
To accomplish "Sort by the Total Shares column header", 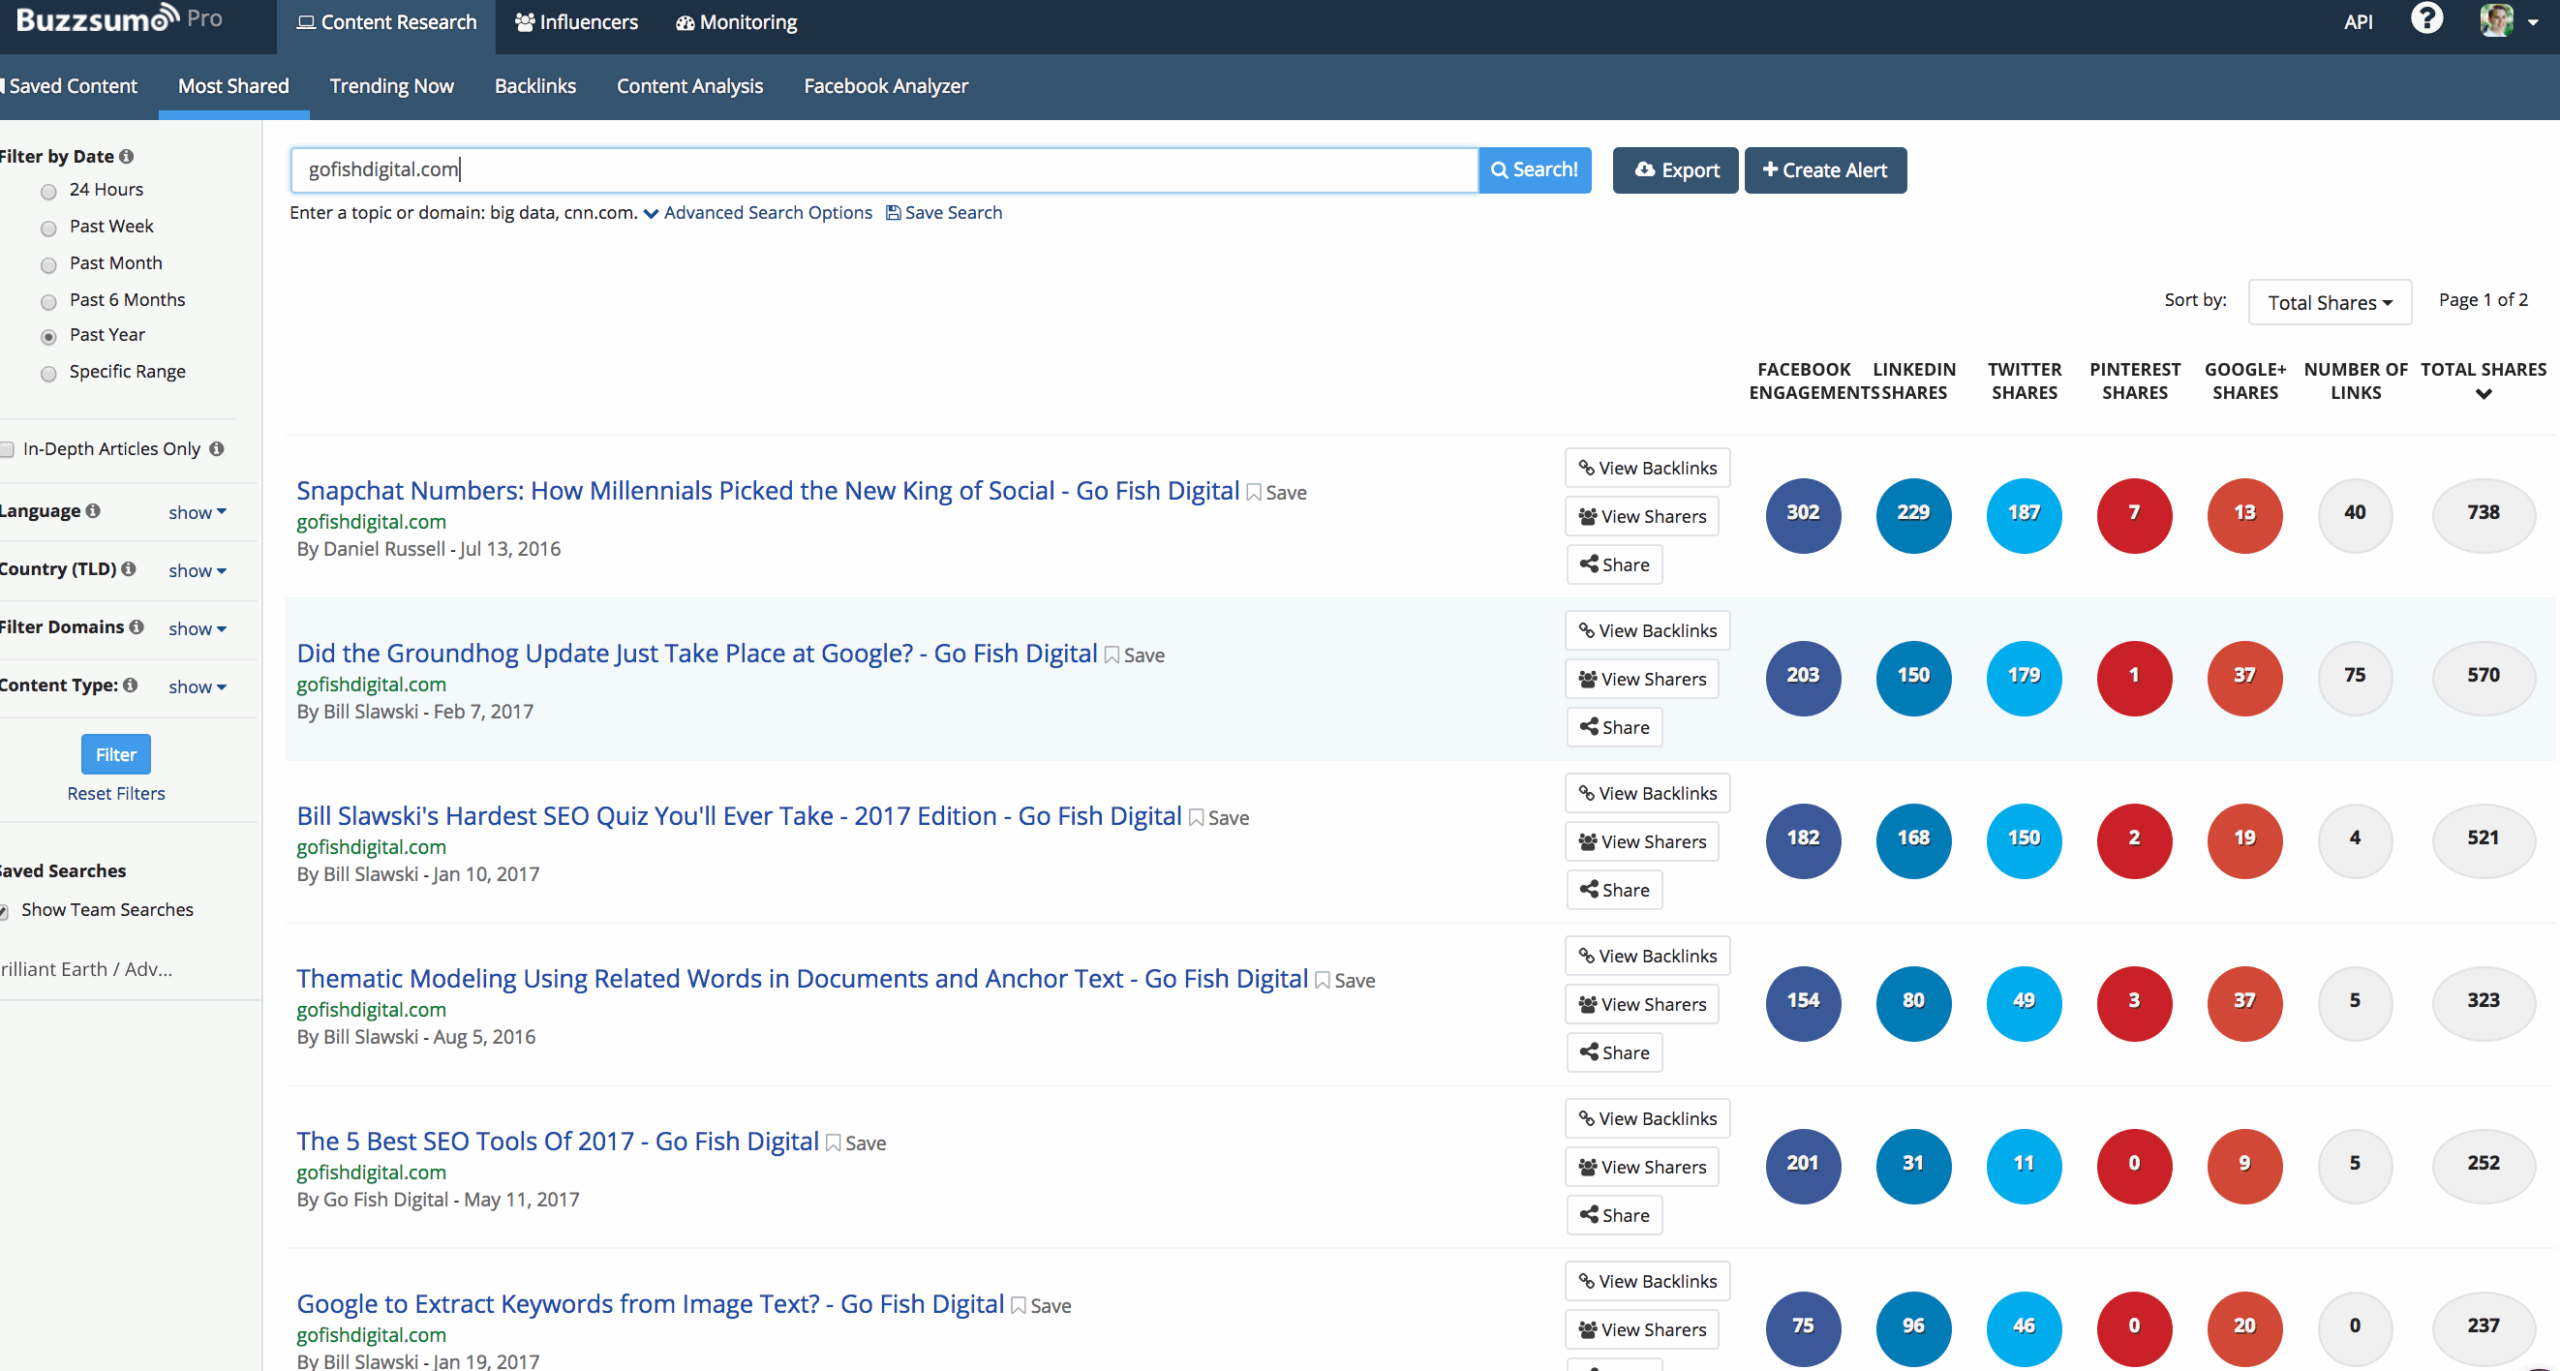I will [2483, 381].
